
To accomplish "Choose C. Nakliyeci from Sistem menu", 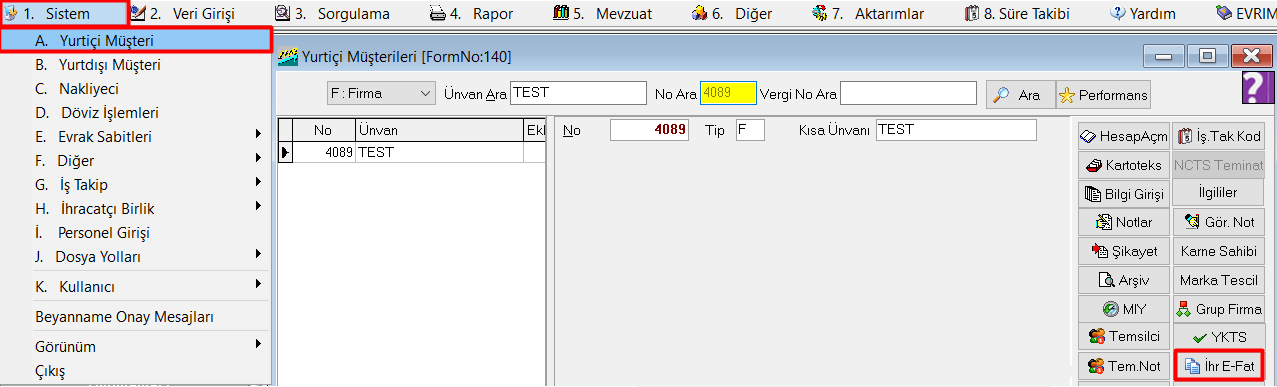I will [136, 89].
